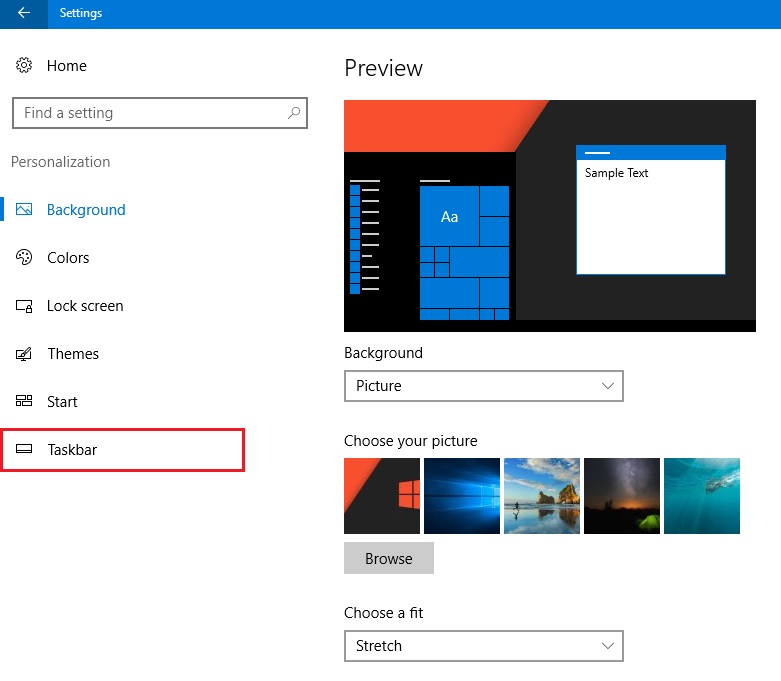Open the Background type dropdown
The height and width of the screenshot is (681, 781).
(483, 386)
